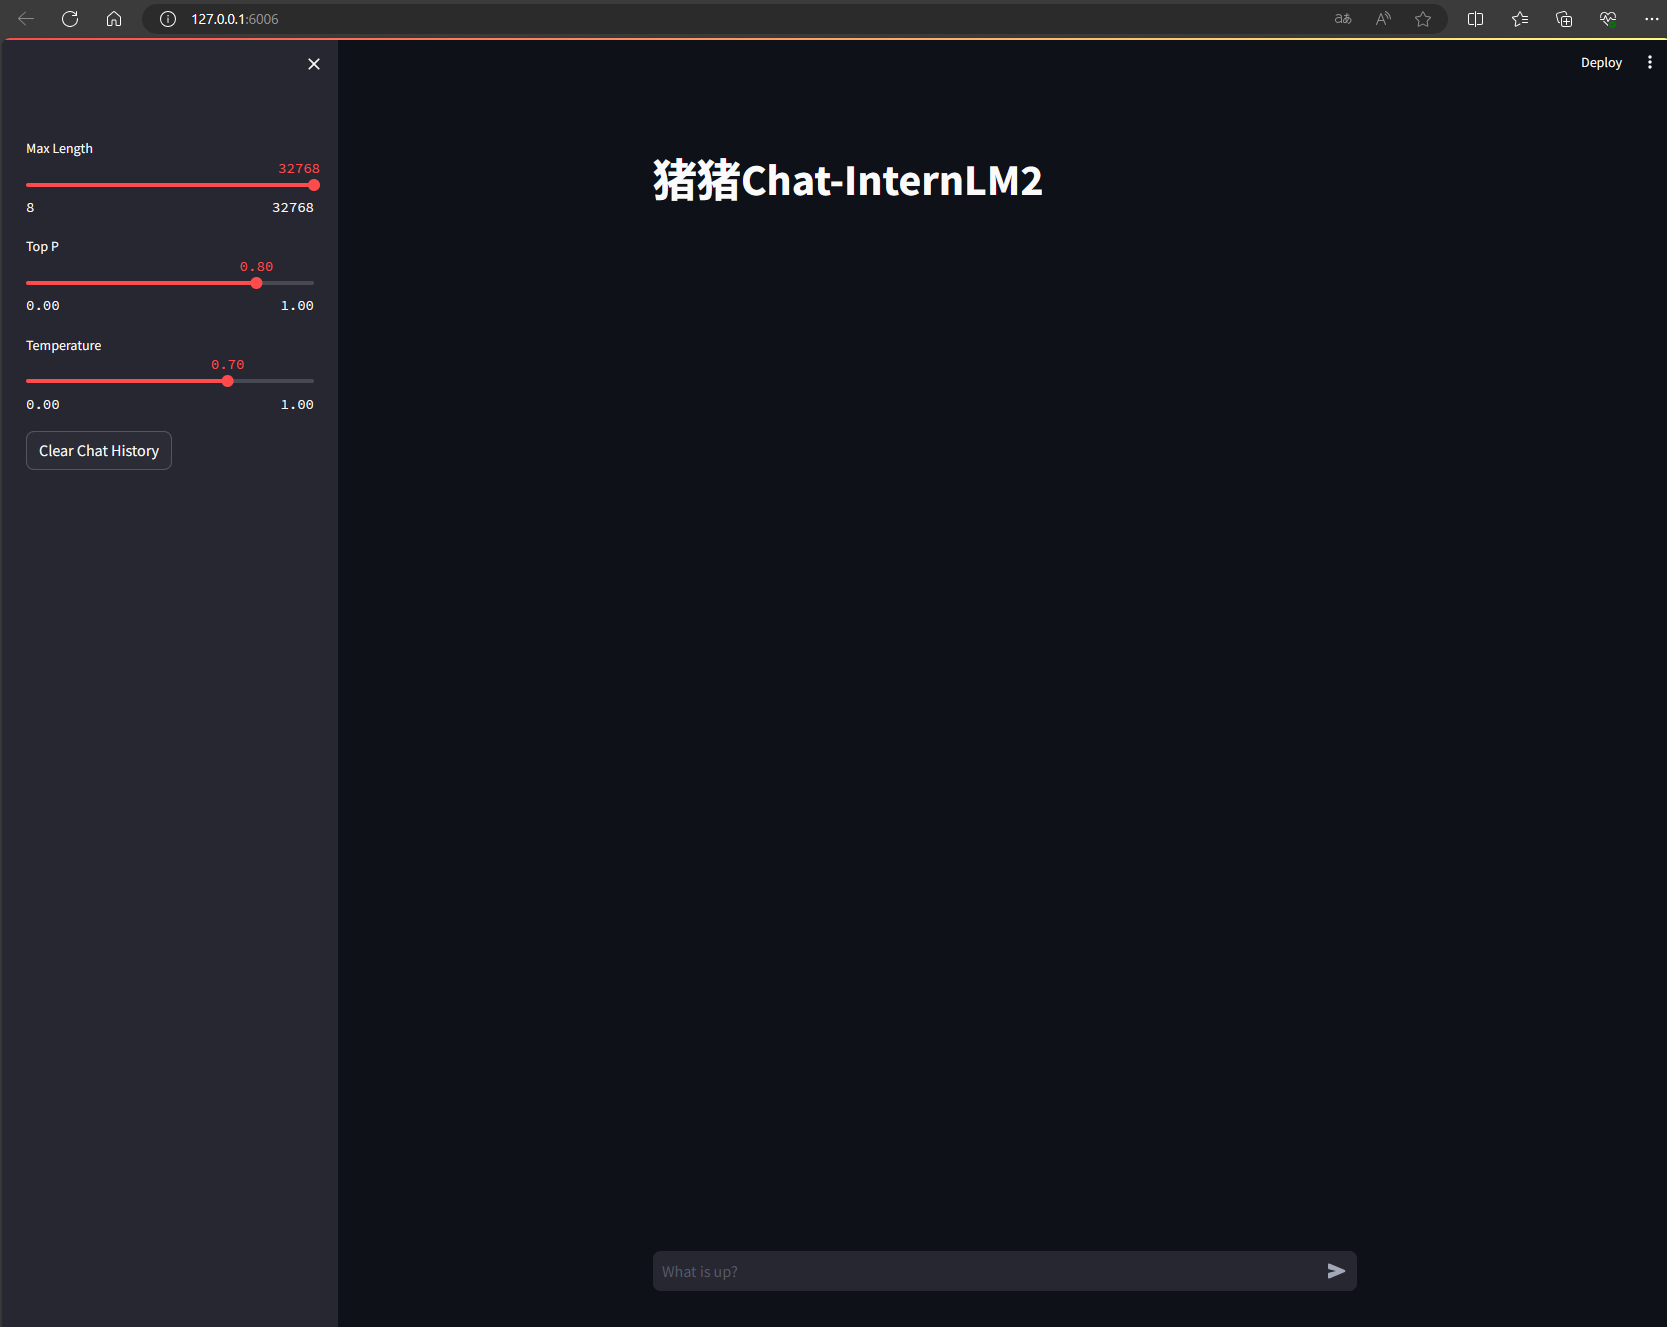This screenshot has height=1327, width=1667.
Task: Open the favorites list
Action: tap(1520, 19)
